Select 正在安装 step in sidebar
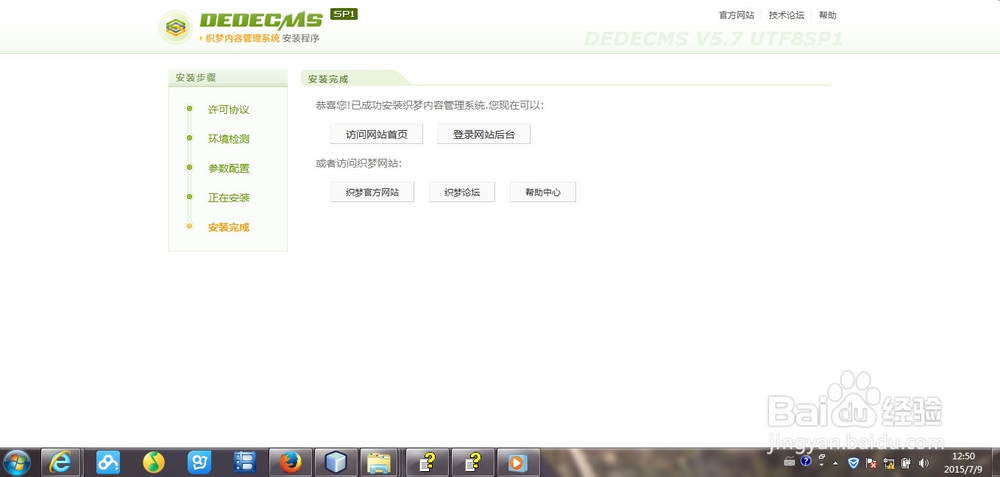The image size is (1000, 477). point(228,198)
